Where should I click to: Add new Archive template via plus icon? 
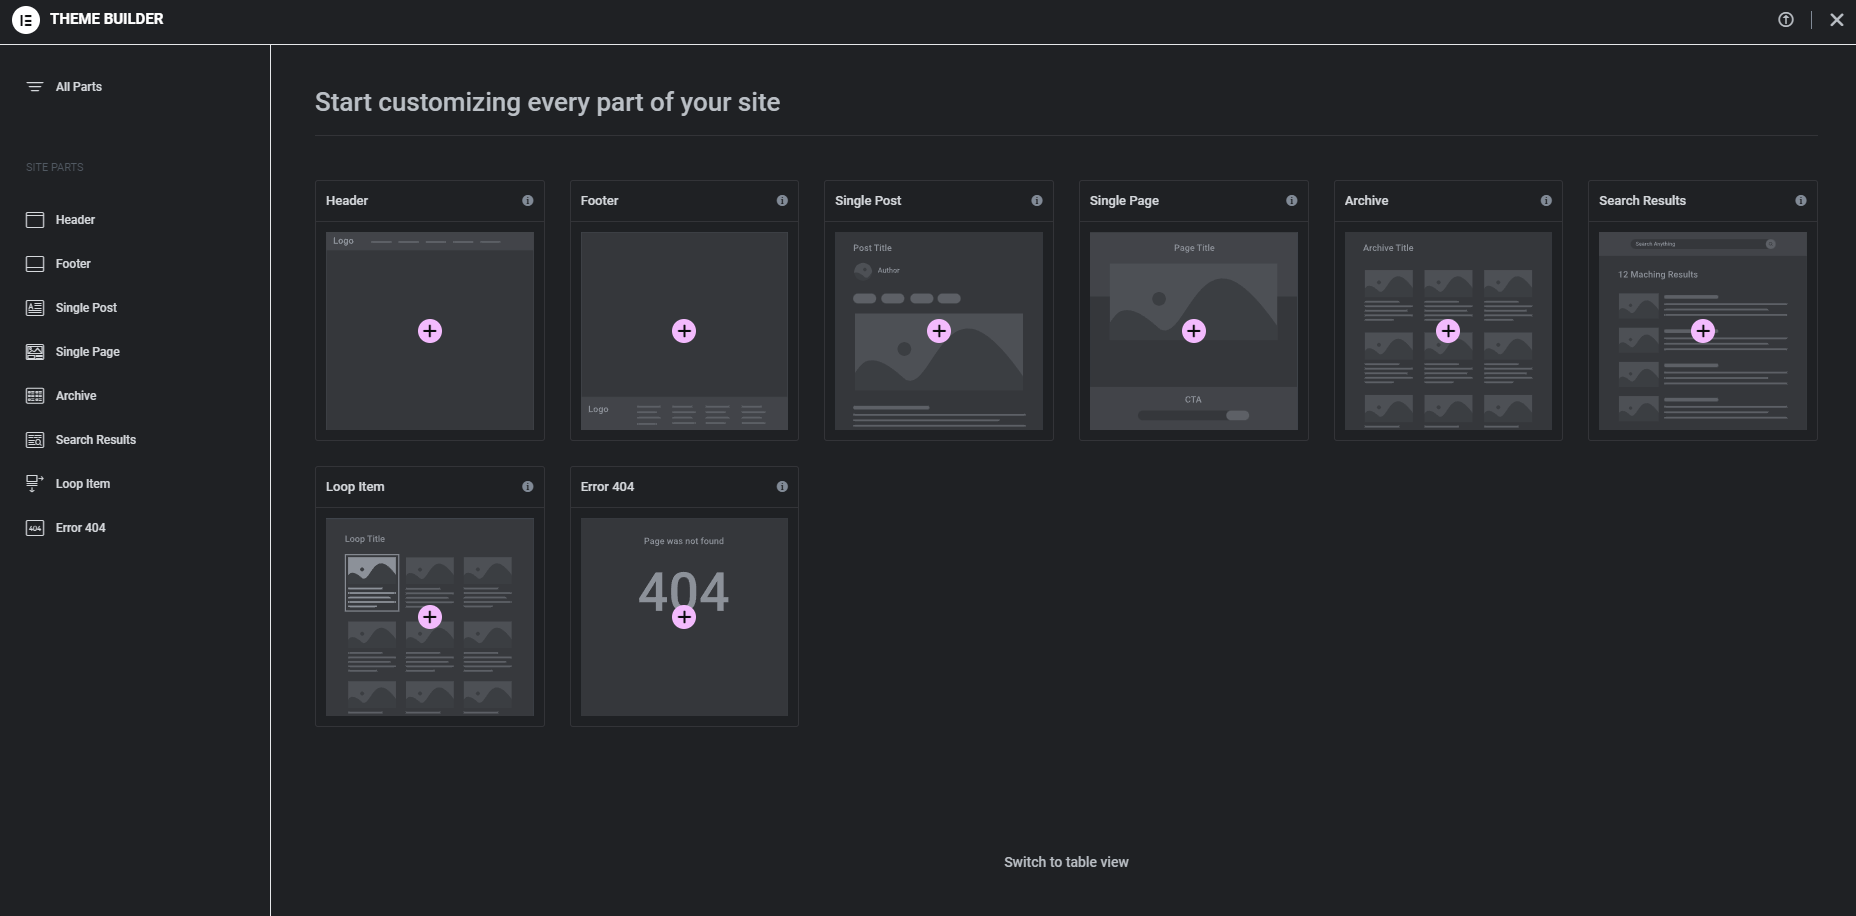click(x=1448, y=331)
